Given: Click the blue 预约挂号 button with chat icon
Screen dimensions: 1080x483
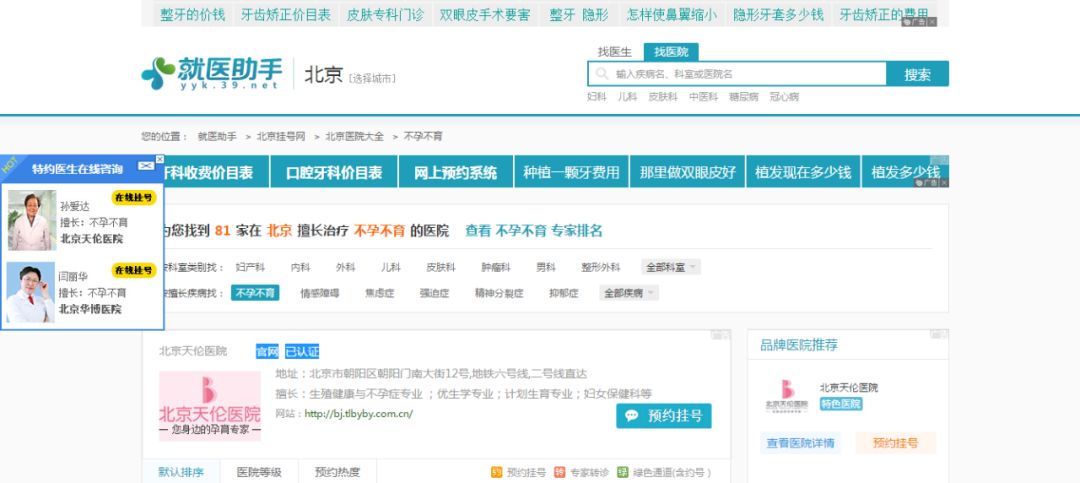Looking at the screenshot, I should pos(664,415).
